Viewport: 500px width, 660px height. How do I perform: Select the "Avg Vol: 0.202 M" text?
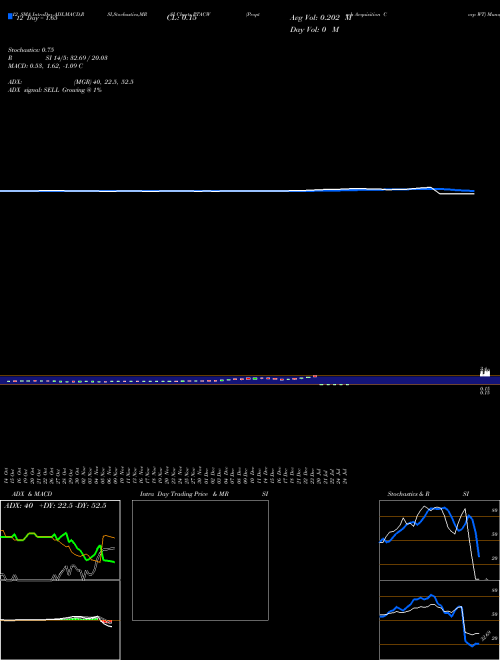[x=321, y=18]
